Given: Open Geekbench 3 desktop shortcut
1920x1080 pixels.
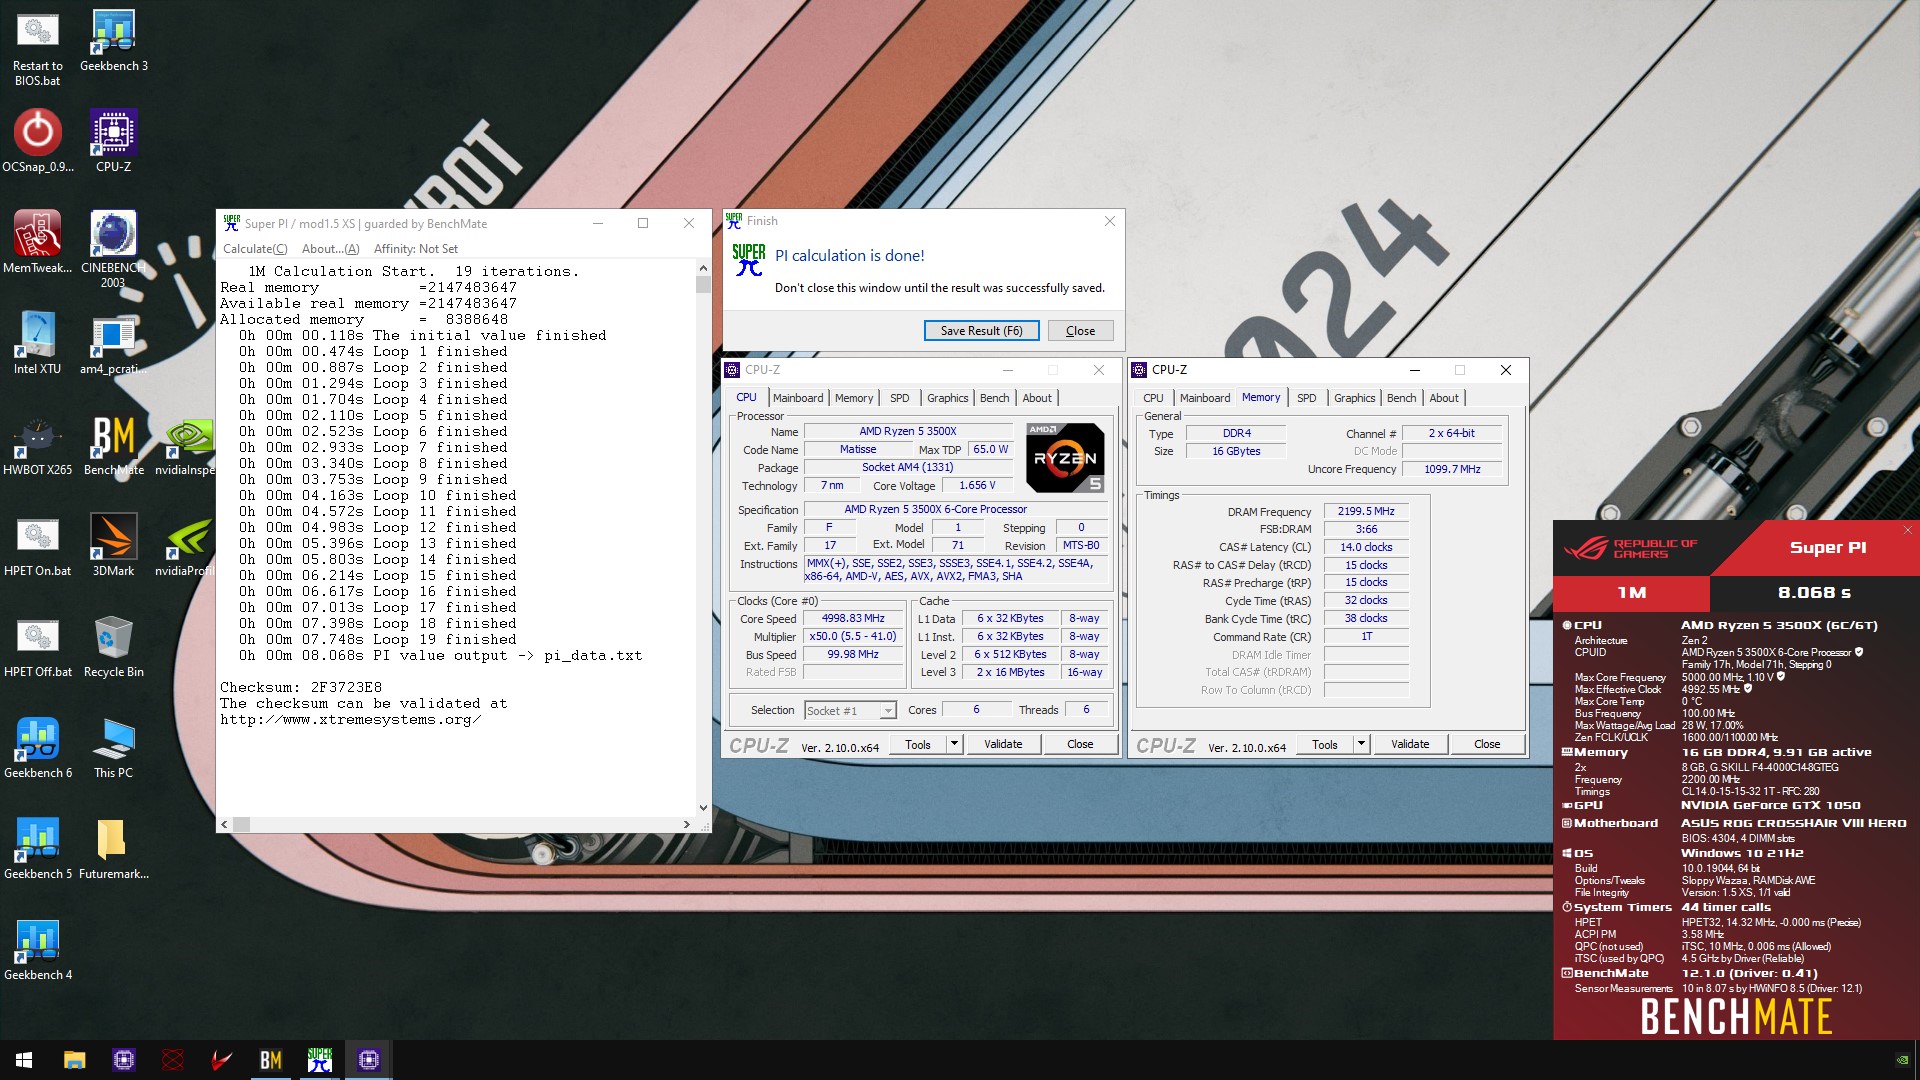Looking at the screenshot, I should 114,41.
